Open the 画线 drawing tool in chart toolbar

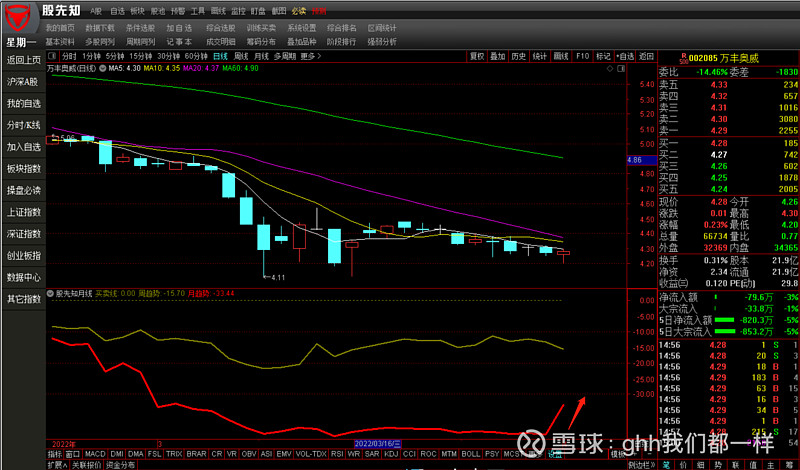(x=561, y=57)
